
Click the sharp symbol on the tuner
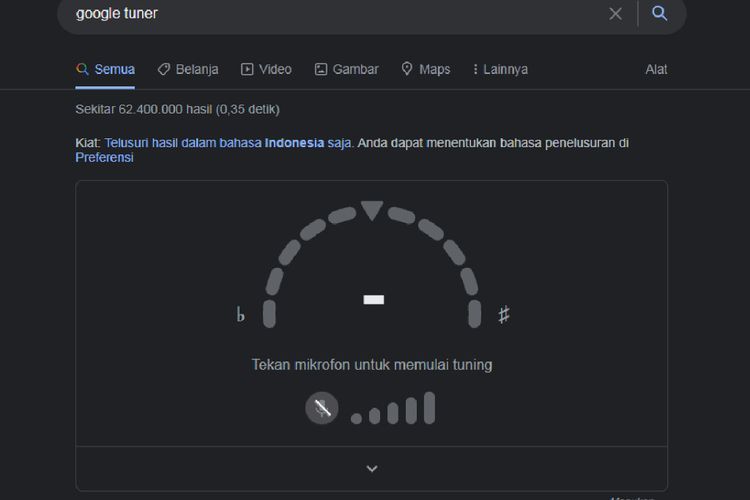[504, 314]
